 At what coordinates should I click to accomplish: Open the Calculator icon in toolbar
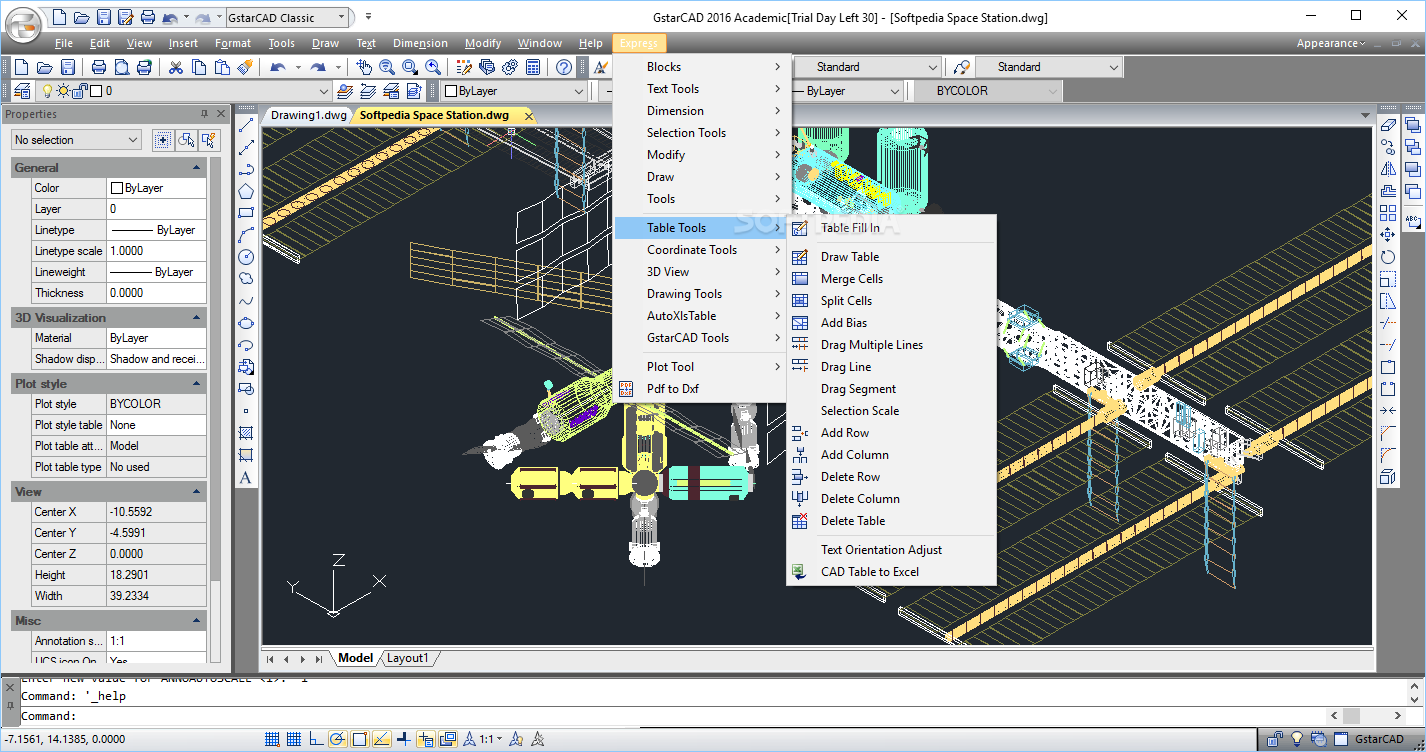534,67
